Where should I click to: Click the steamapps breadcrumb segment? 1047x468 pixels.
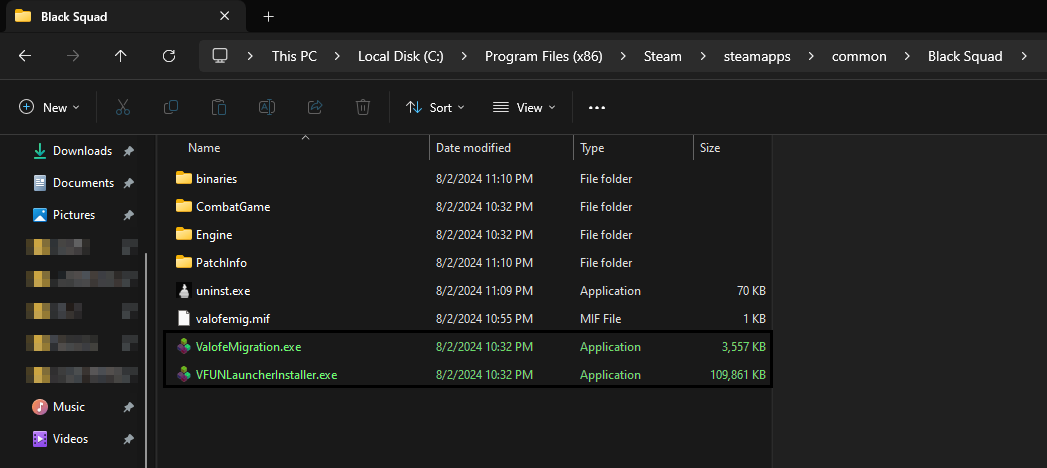tap(758, 56)
